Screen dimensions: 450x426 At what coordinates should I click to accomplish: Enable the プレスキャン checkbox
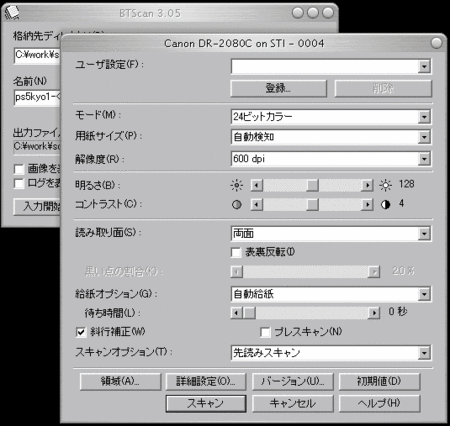[x=265, y=332]
